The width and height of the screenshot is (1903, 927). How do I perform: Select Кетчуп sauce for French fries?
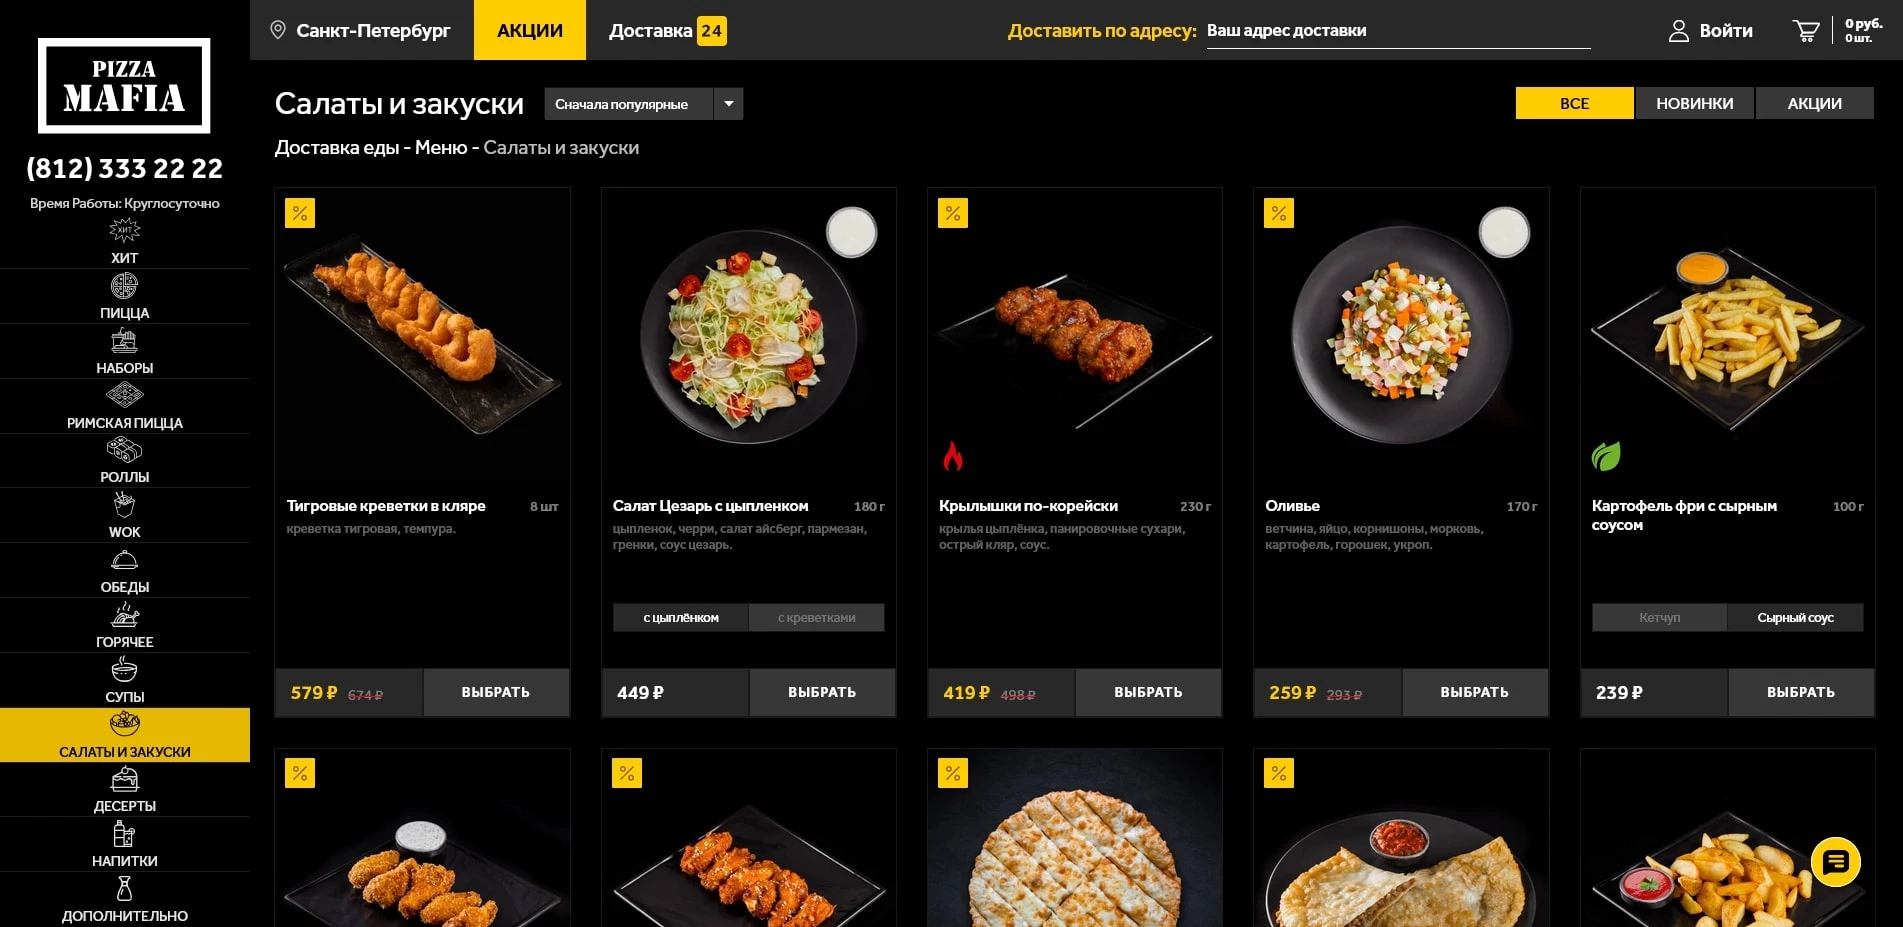[1659, 618]
